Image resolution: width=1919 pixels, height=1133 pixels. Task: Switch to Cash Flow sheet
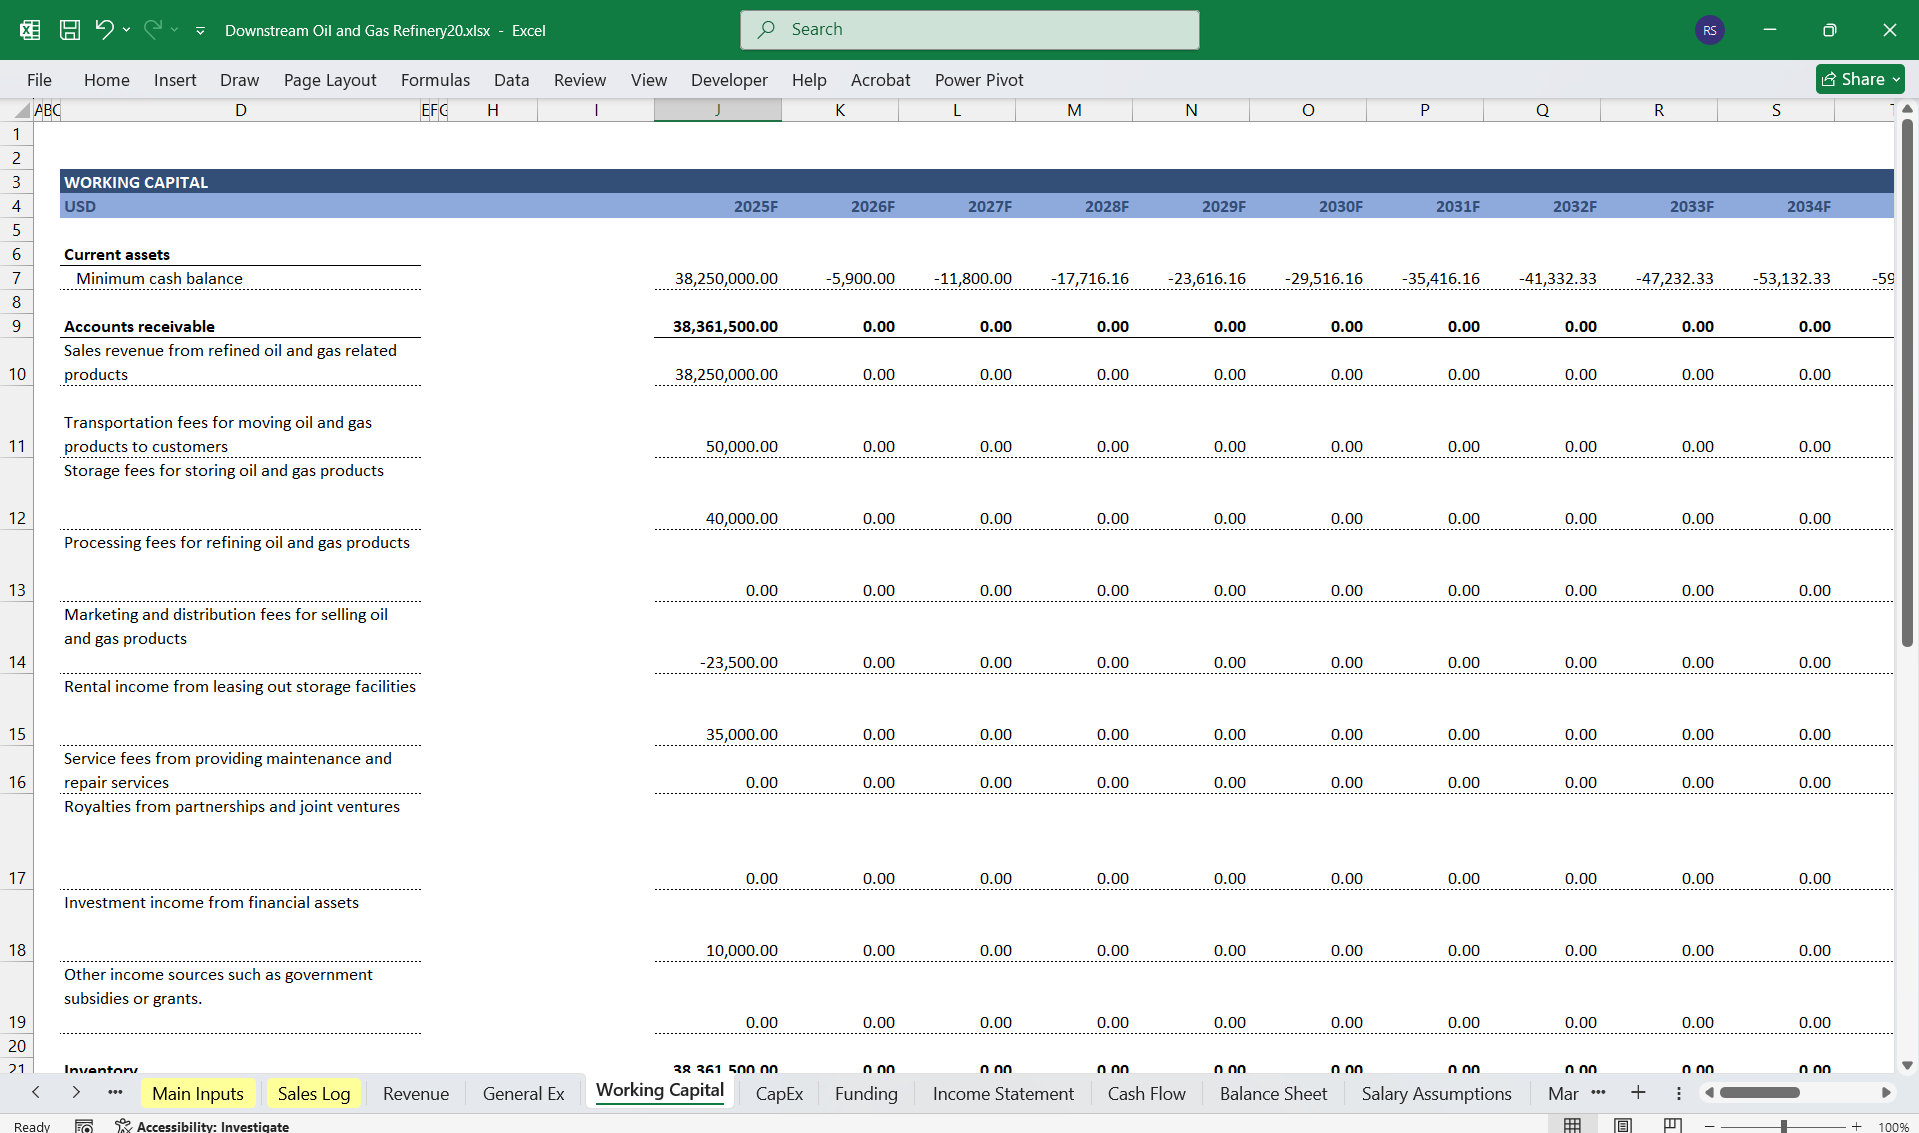[1146, 1094]
